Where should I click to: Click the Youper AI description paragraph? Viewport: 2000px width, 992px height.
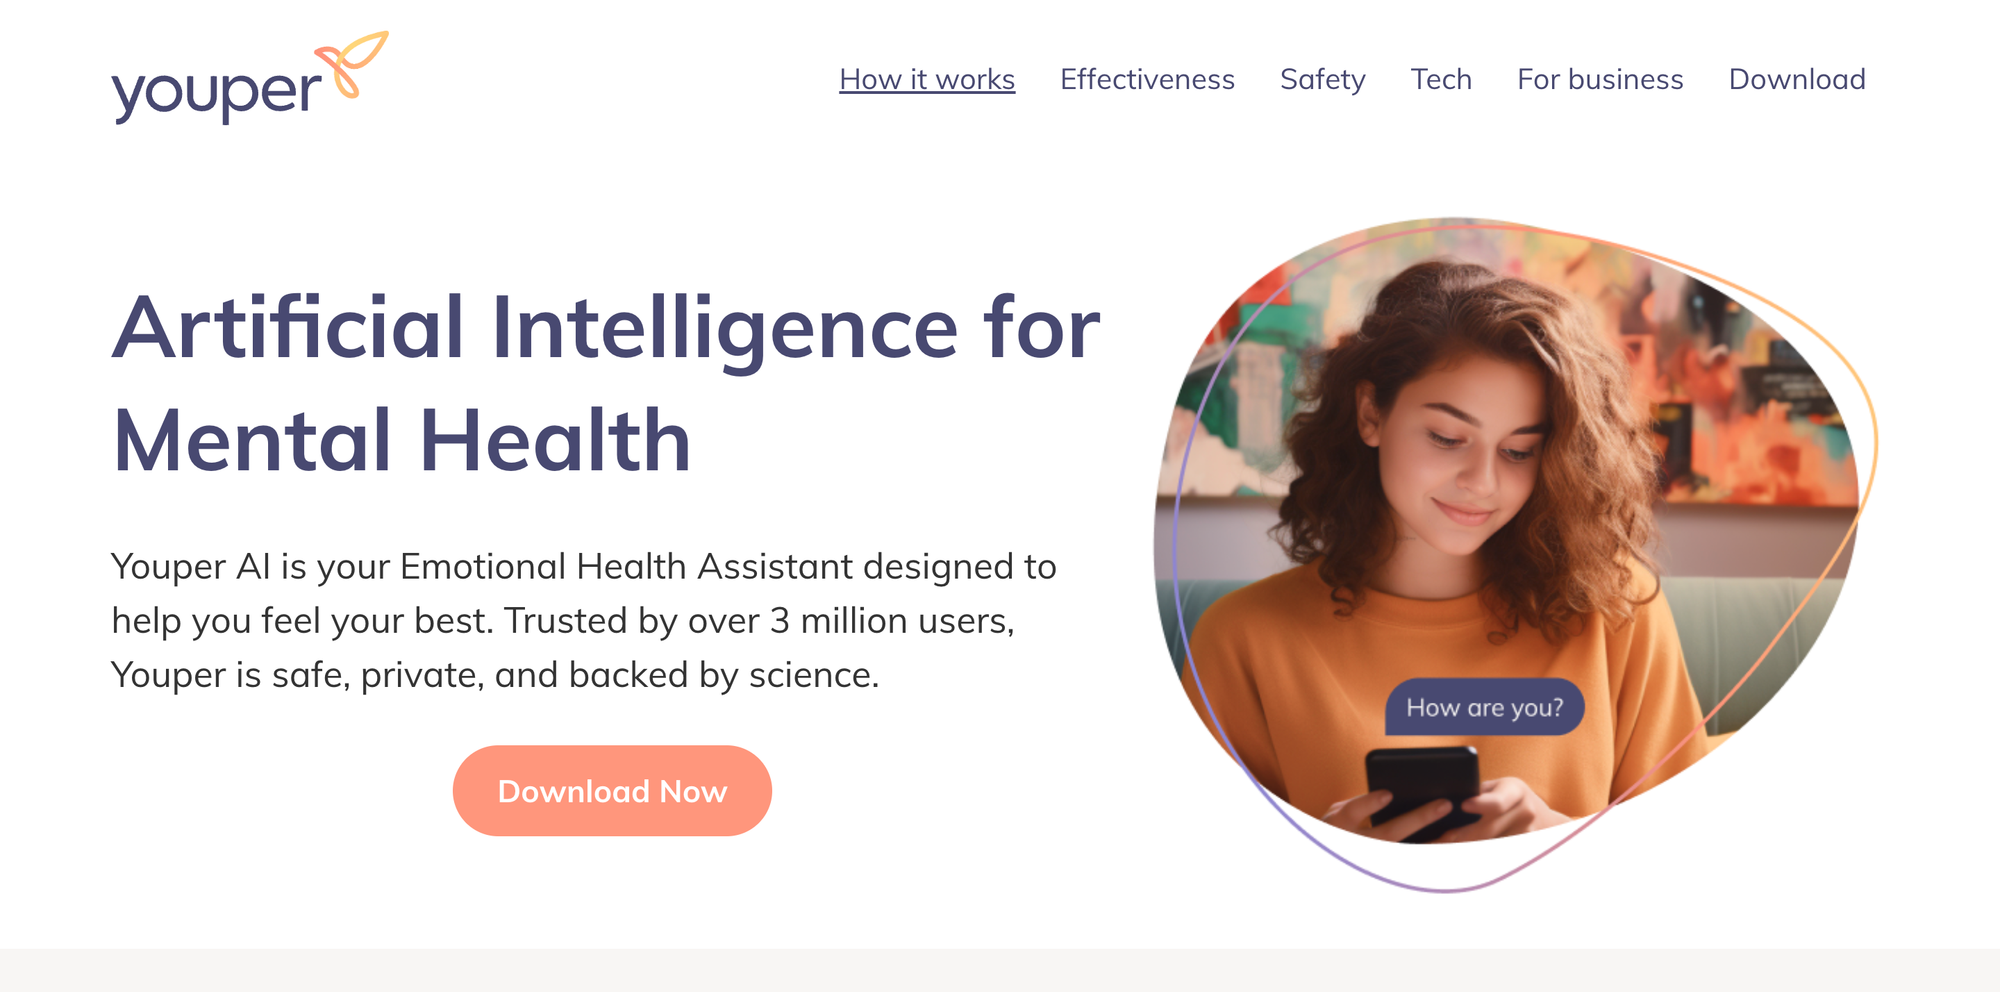[x=584, y=621]
